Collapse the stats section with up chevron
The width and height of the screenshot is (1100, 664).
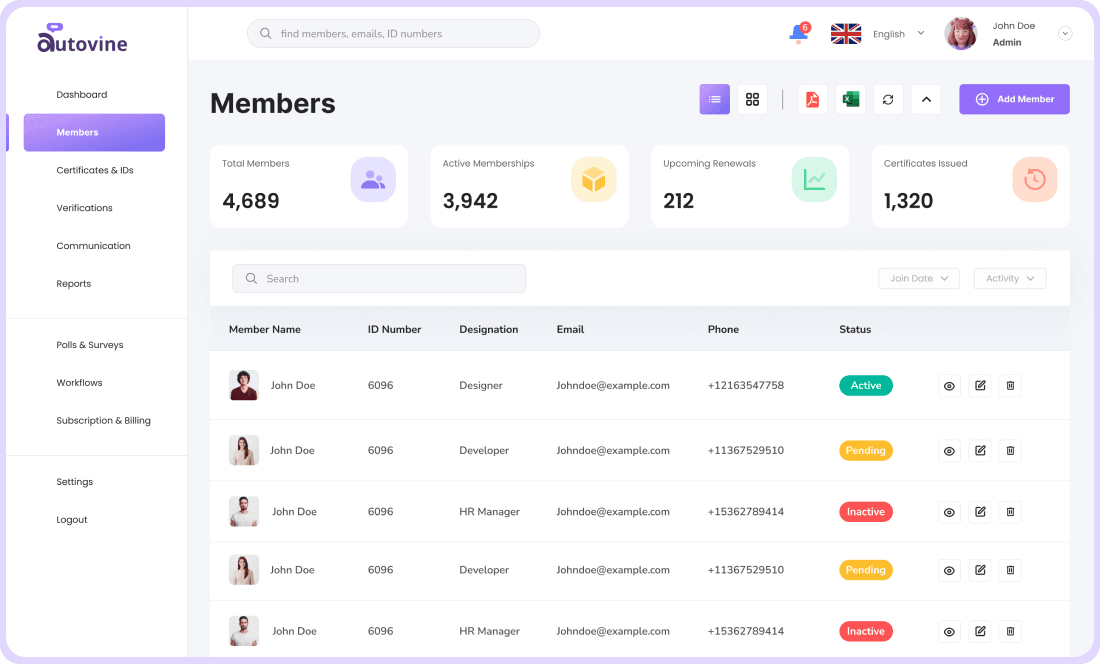[926, 99]
